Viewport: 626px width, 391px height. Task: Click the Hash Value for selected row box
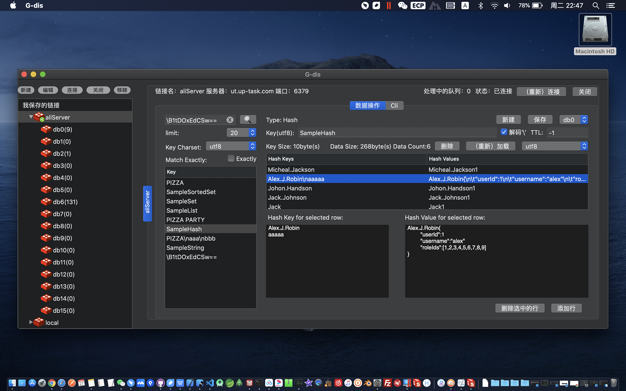(496, 261)
